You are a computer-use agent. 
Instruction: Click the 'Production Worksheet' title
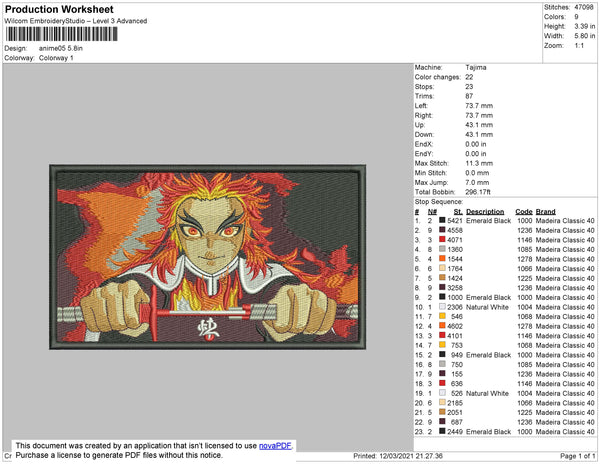click(59, 10)
